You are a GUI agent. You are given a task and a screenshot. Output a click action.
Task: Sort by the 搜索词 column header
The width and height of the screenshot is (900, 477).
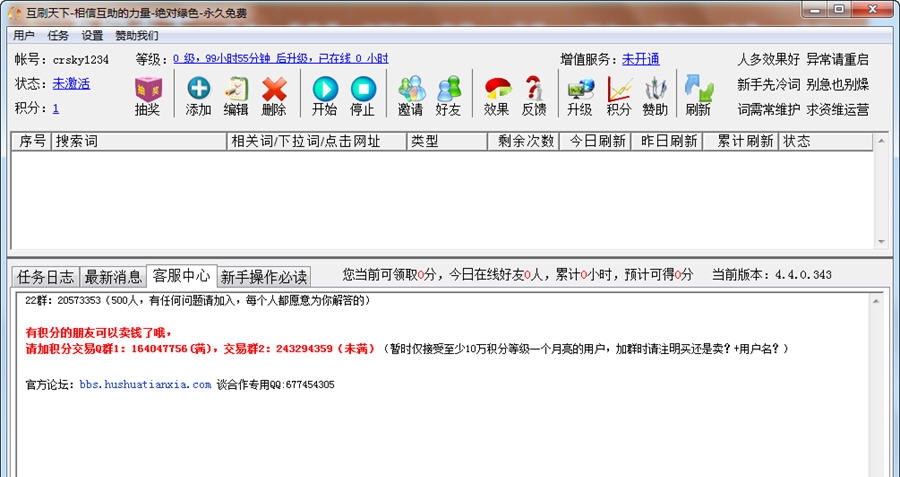point(139,141)
